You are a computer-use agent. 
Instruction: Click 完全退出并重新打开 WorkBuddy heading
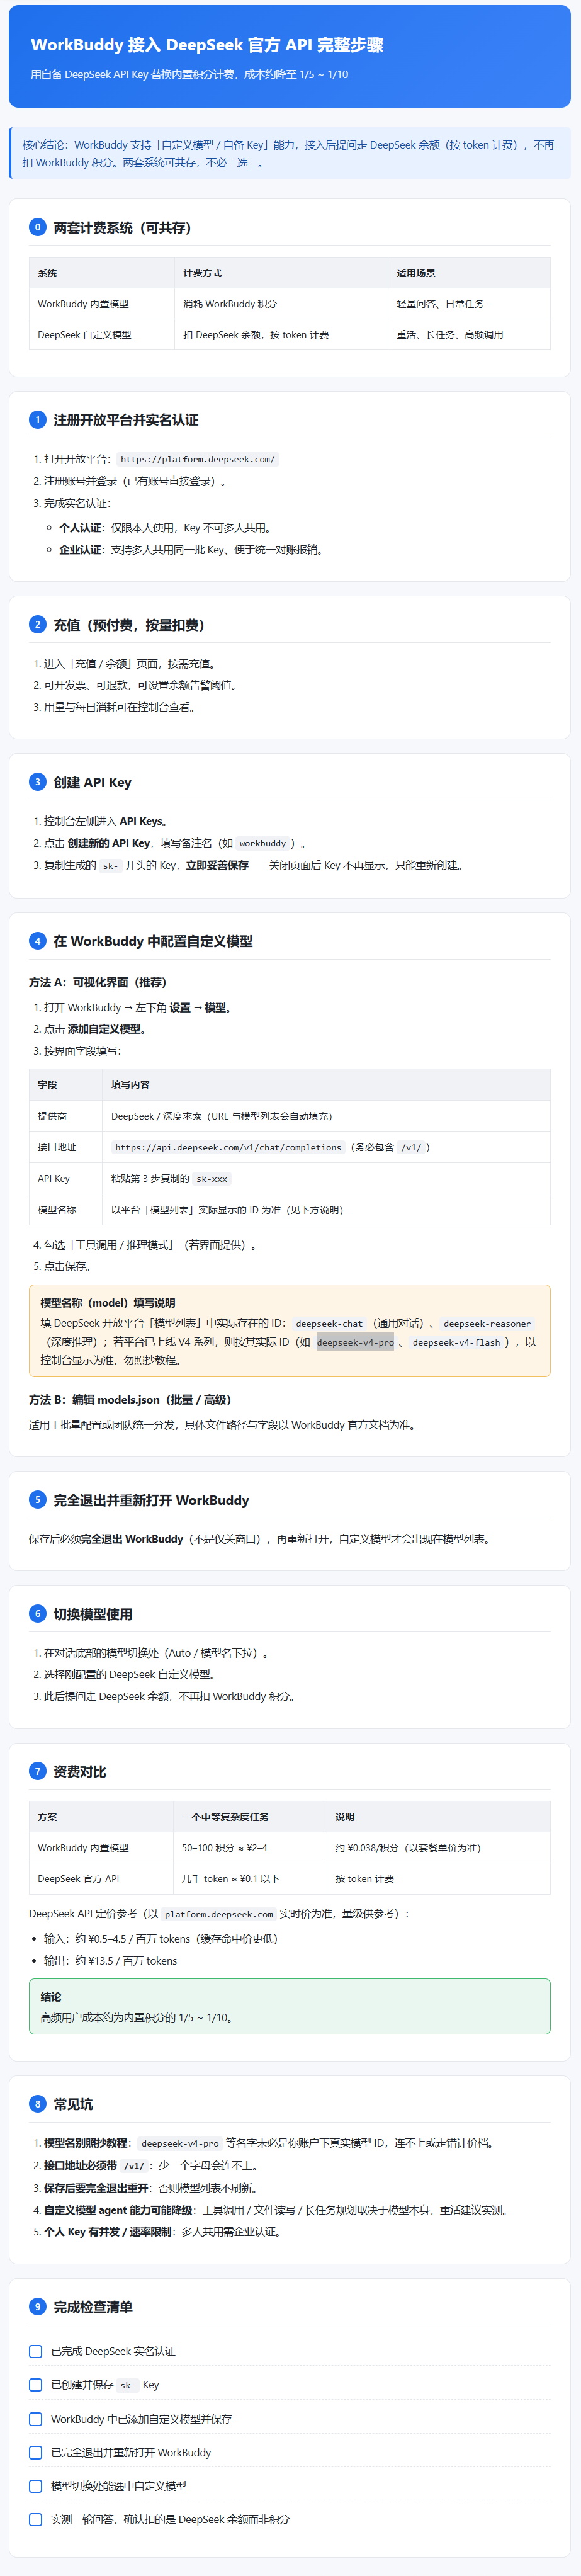pyautogui.click(x=151, y=1500)
